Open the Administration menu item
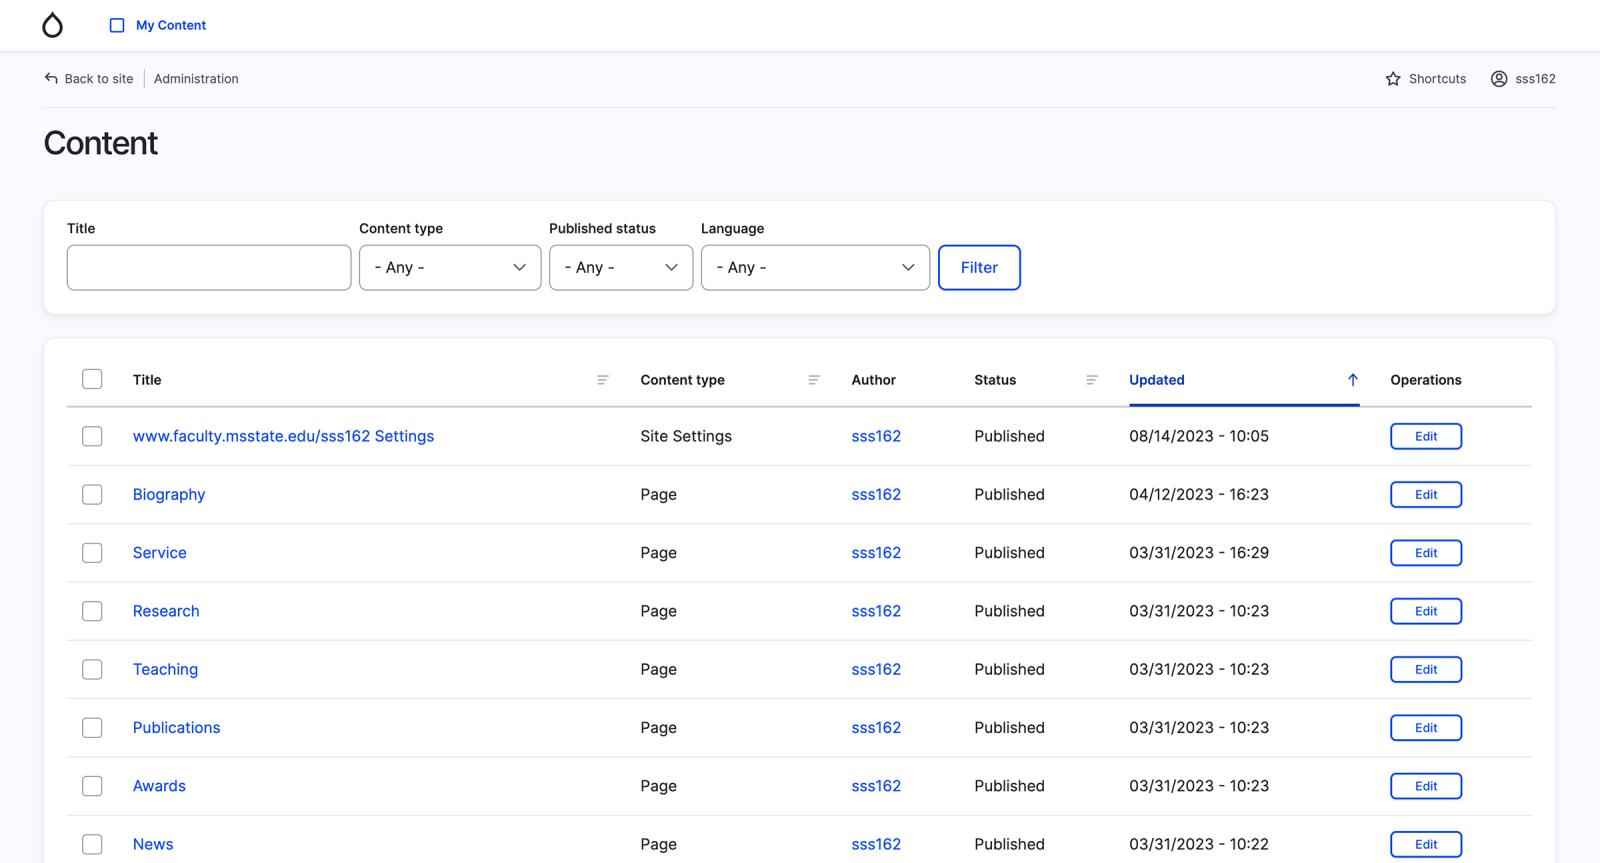 click(196, 79)
